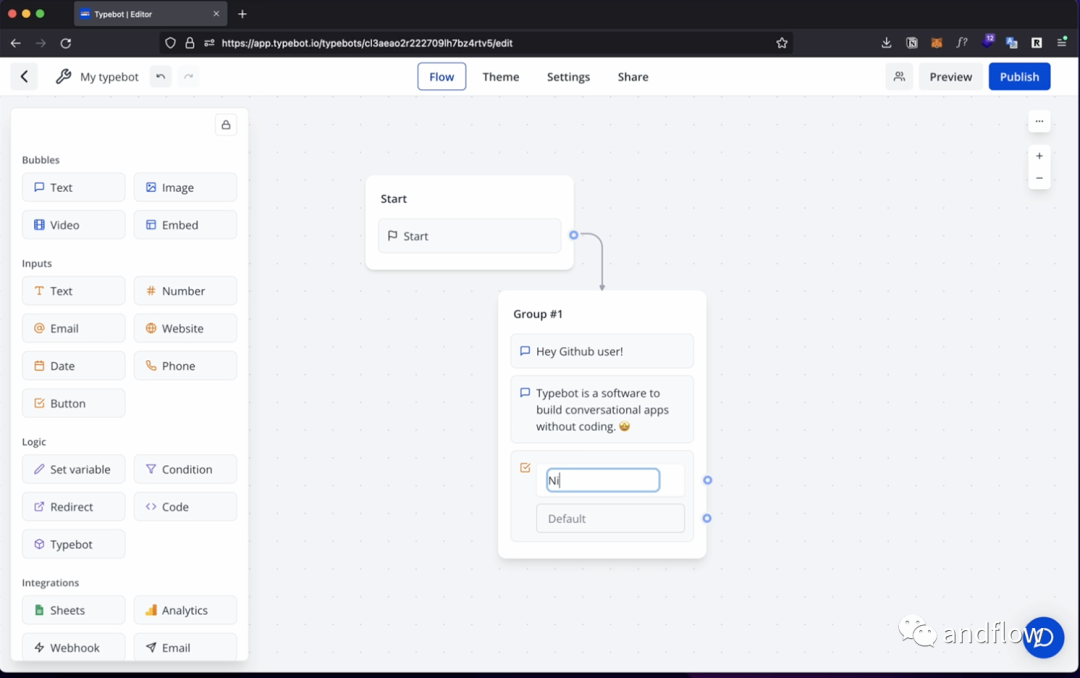This screenshot has width=1080, height=678.
Task: Pick the Text bubble block
Action: coord(74,187)
